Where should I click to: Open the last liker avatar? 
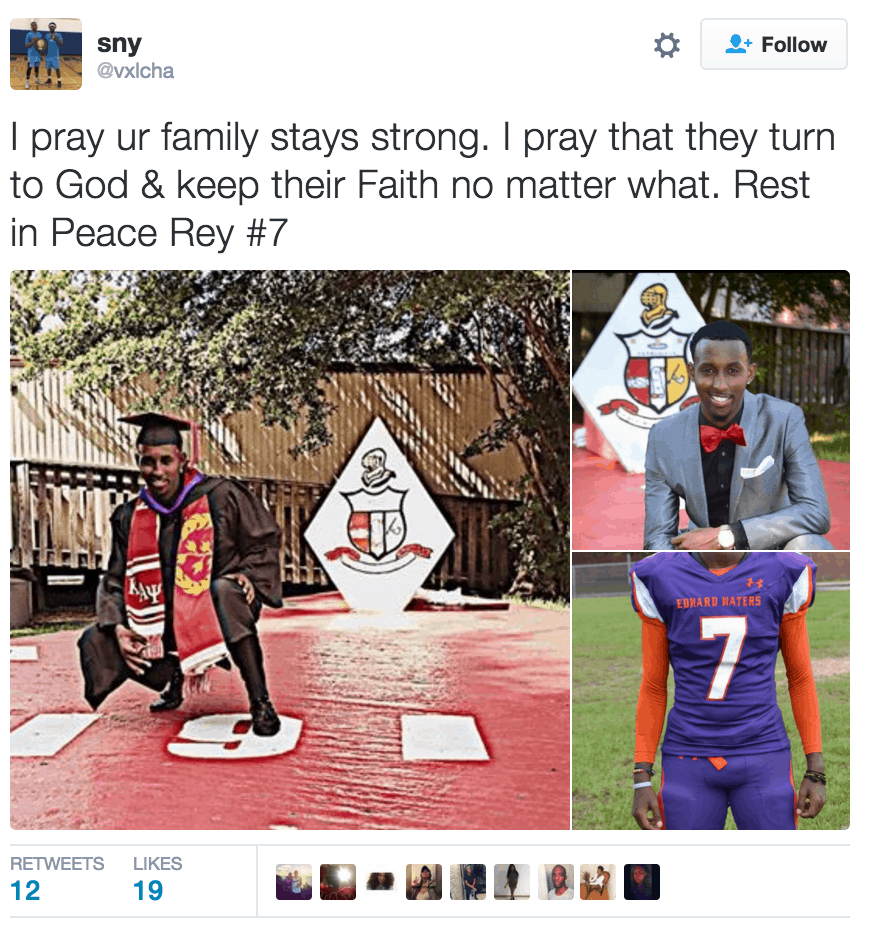coord(642,882)
